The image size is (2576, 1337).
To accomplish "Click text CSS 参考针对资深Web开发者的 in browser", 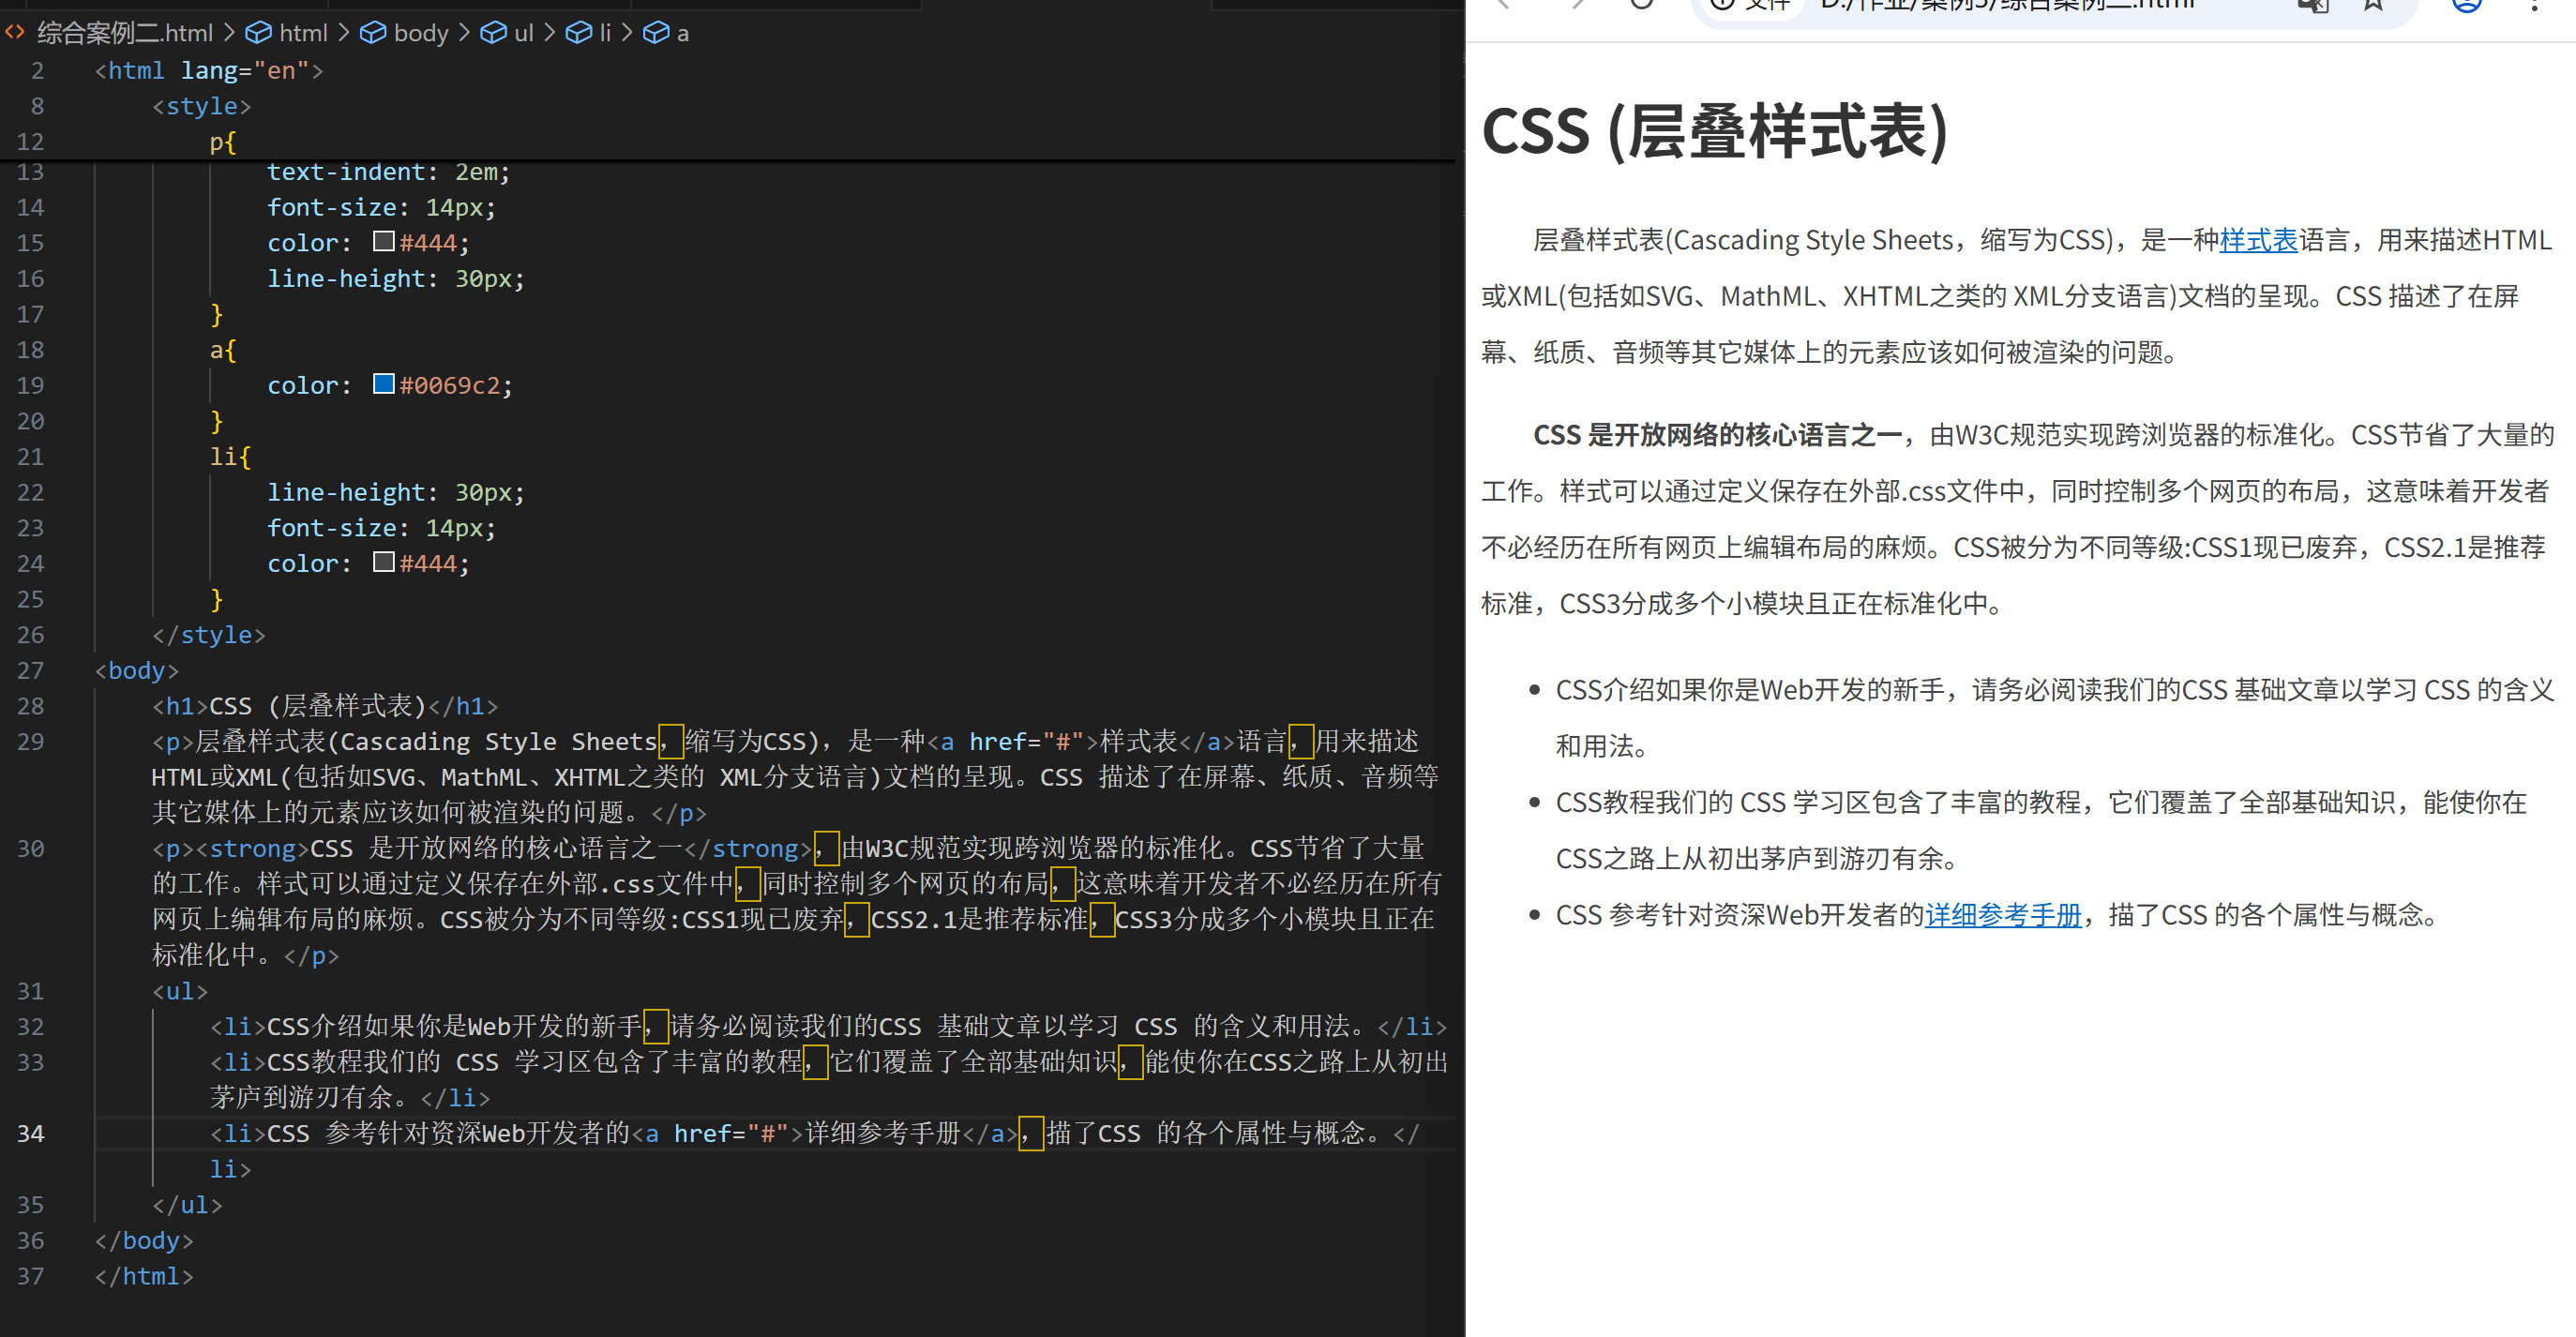I will [x=1740, y=915].
